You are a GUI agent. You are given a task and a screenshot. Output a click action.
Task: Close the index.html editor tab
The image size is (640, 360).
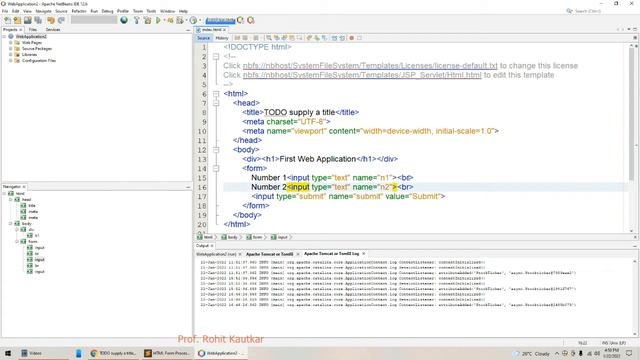click(224, 30)
